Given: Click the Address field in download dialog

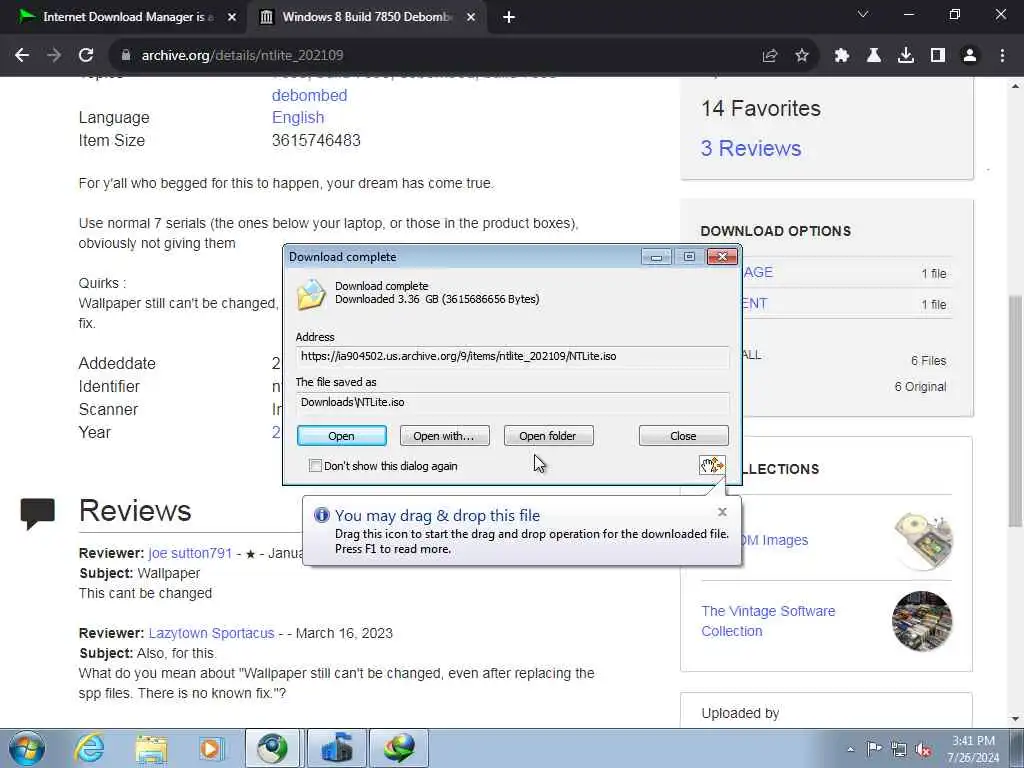Looking at the screenshot, I should [513, 357].
